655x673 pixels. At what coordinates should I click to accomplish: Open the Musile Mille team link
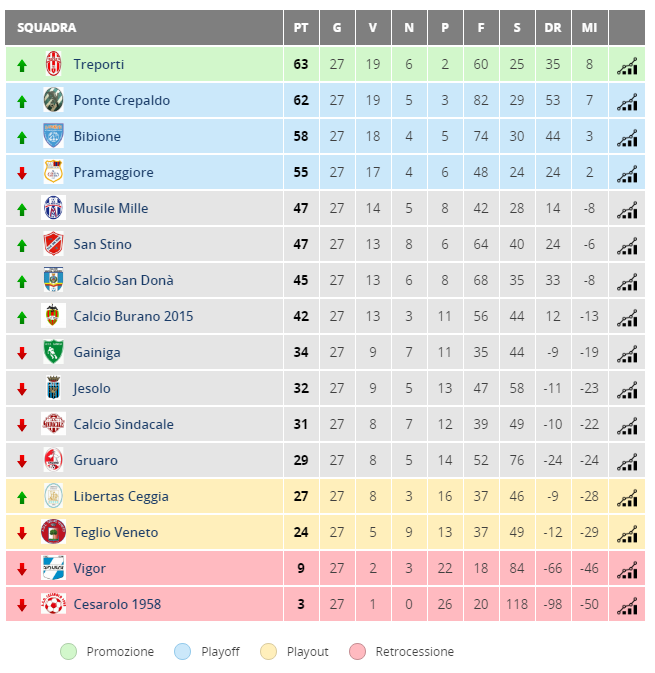pyautogui.click(x=111, y=208)
